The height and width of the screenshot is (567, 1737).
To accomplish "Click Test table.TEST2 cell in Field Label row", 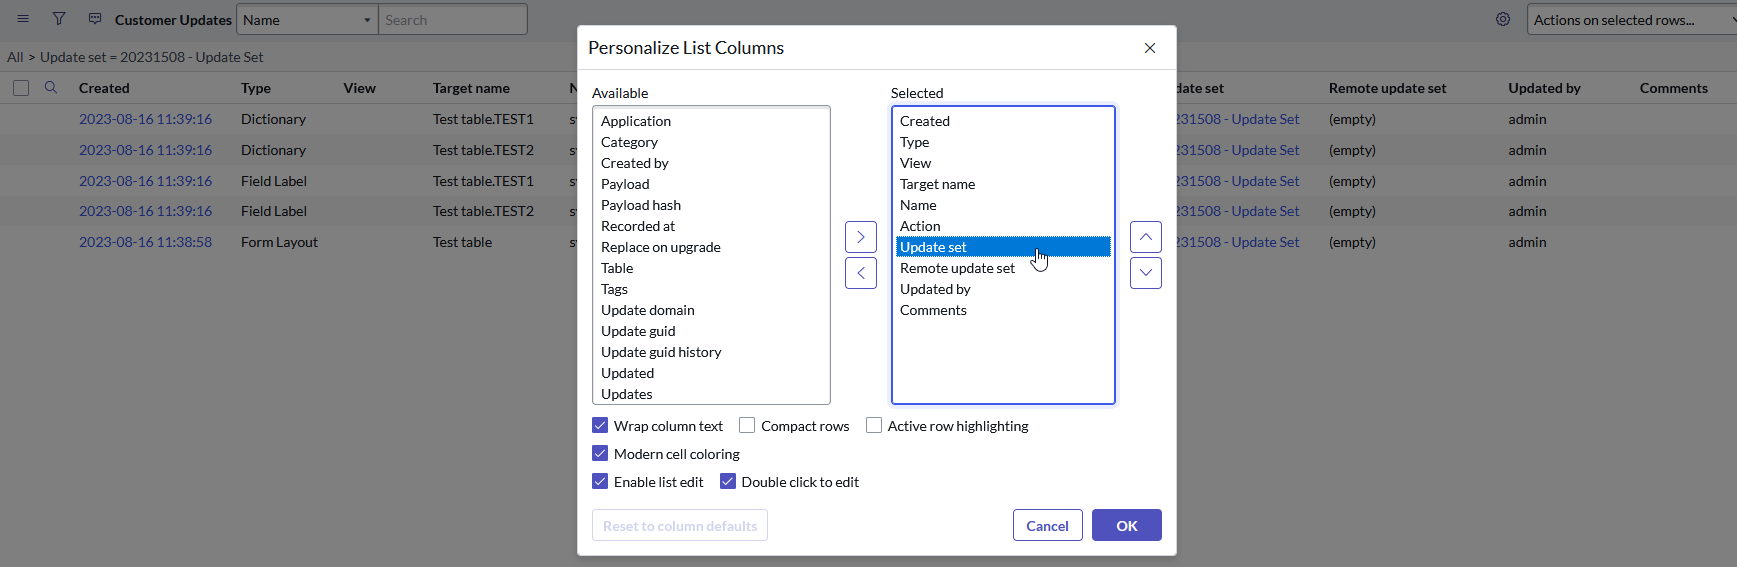I will (x=483, y=211).
